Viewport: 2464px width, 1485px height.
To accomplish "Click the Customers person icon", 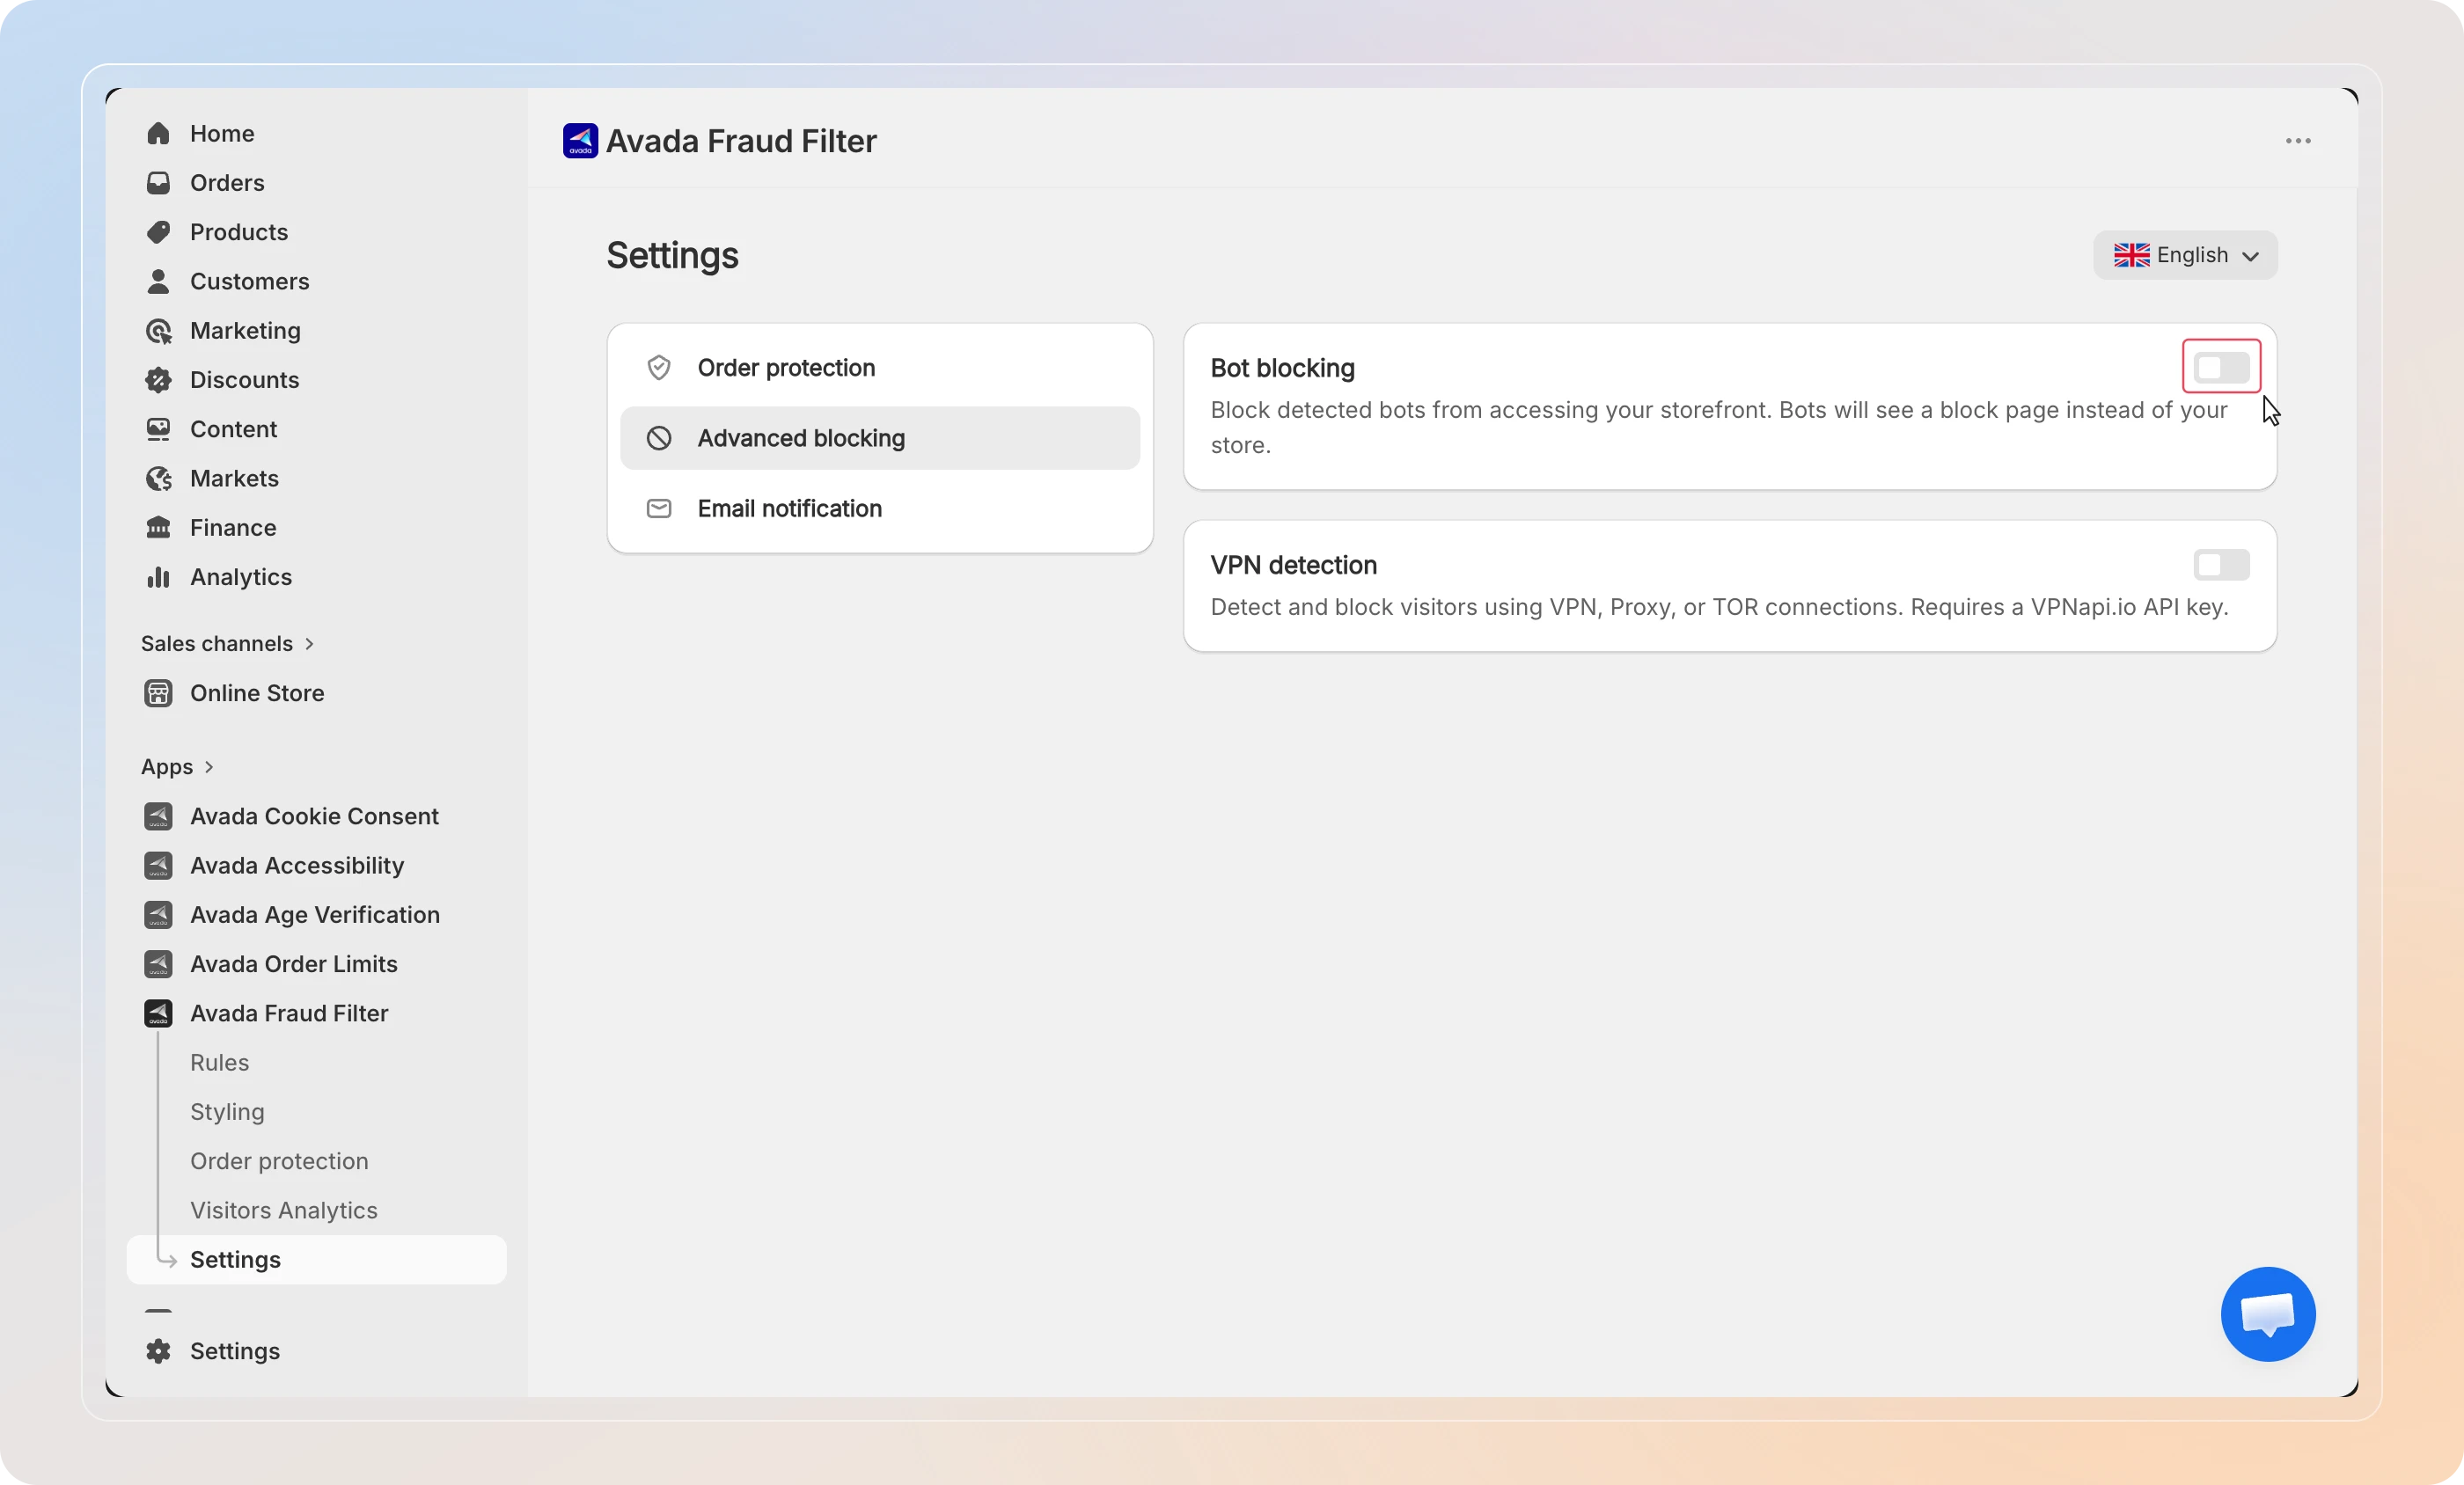I will [158, 281].
